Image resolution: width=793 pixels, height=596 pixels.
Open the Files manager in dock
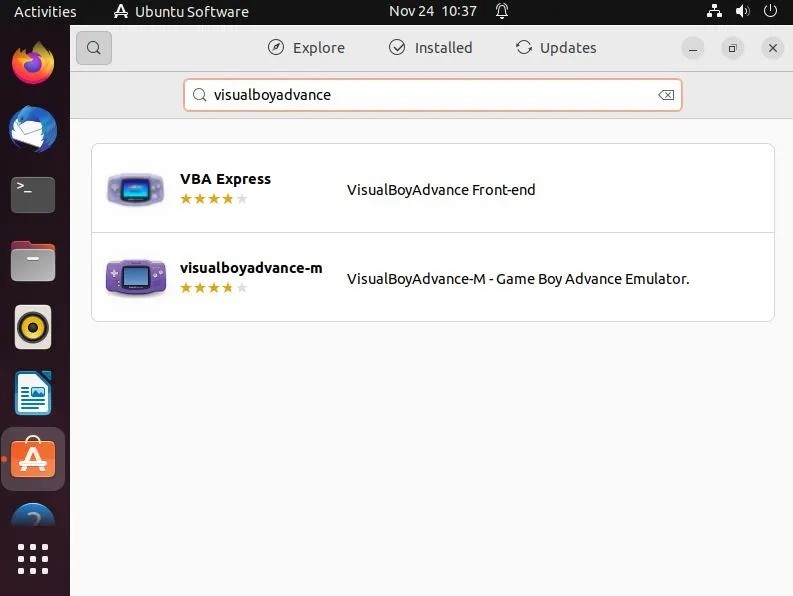point(33,261)
